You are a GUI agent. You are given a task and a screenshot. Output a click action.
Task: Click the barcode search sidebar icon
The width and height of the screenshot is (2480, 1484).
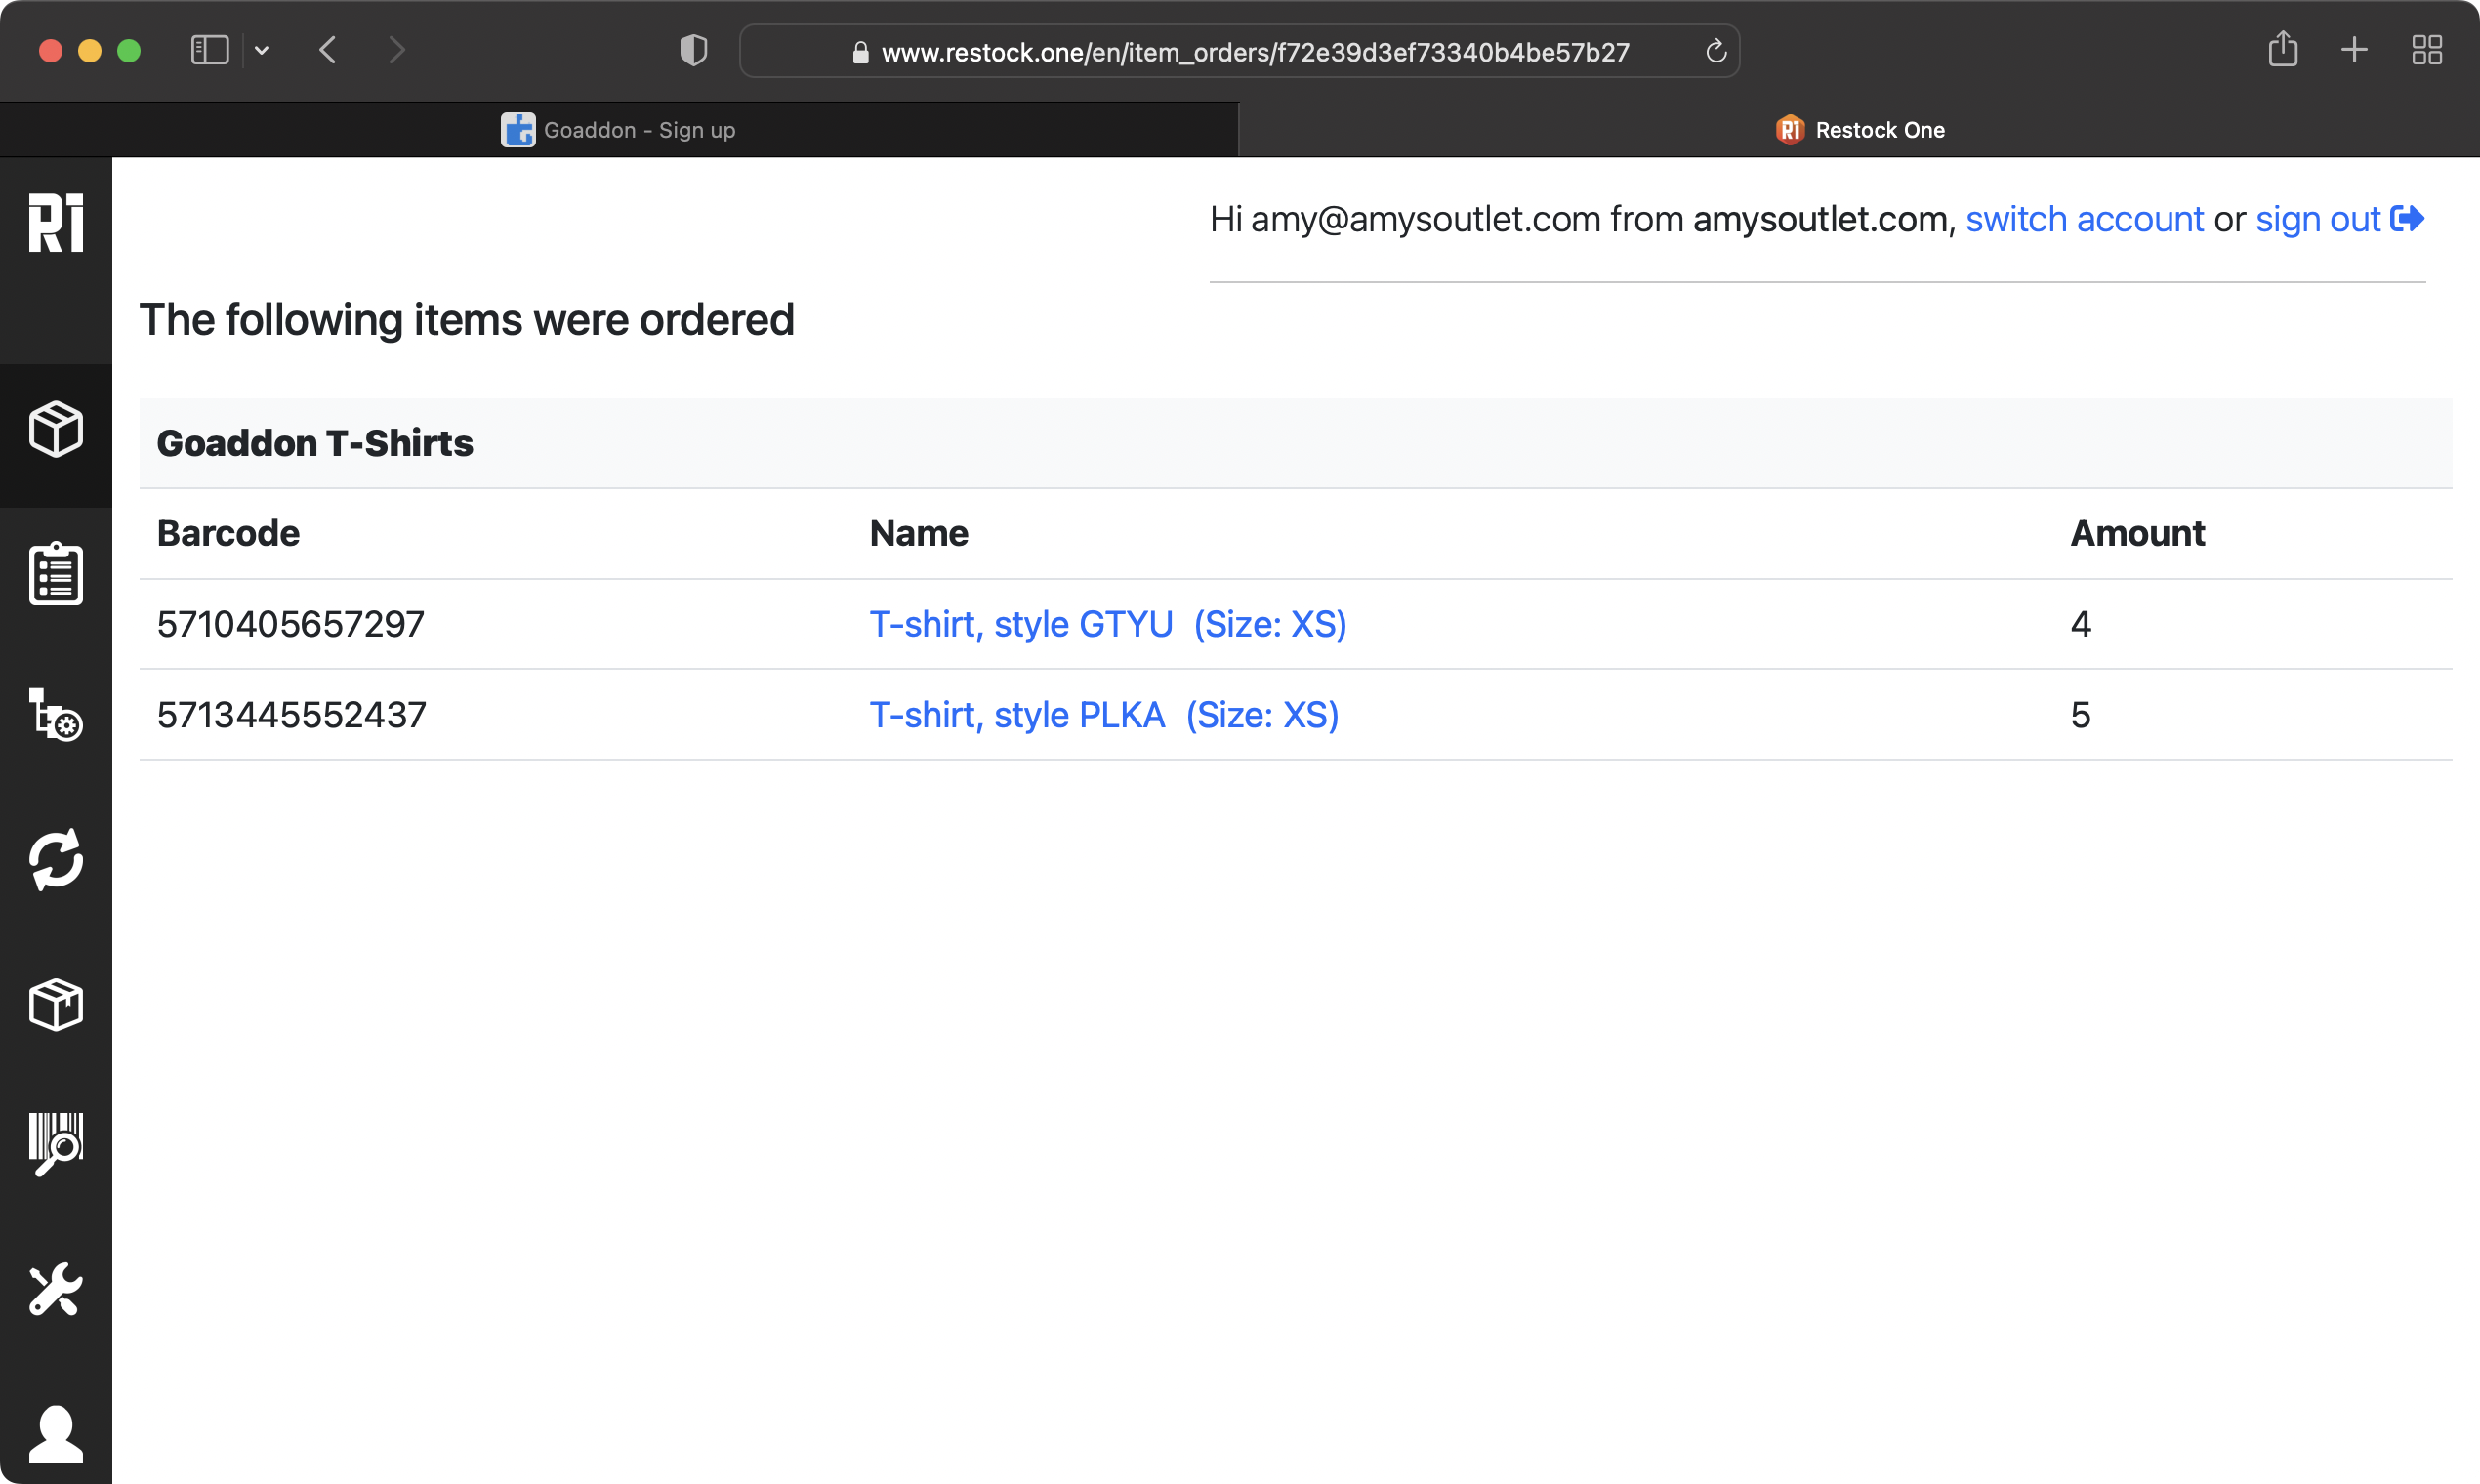(x=56, y=1144)
